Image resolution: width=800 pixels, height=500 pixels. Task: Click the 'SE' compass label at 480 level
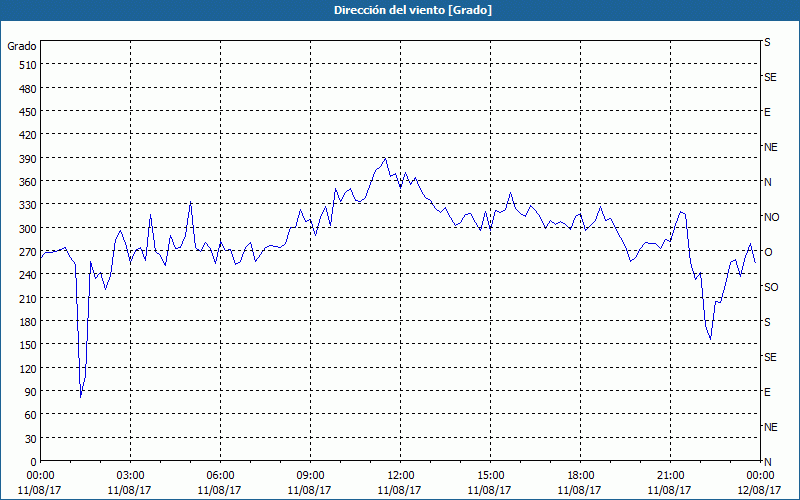pyautogui.click(x=770, y=77)
